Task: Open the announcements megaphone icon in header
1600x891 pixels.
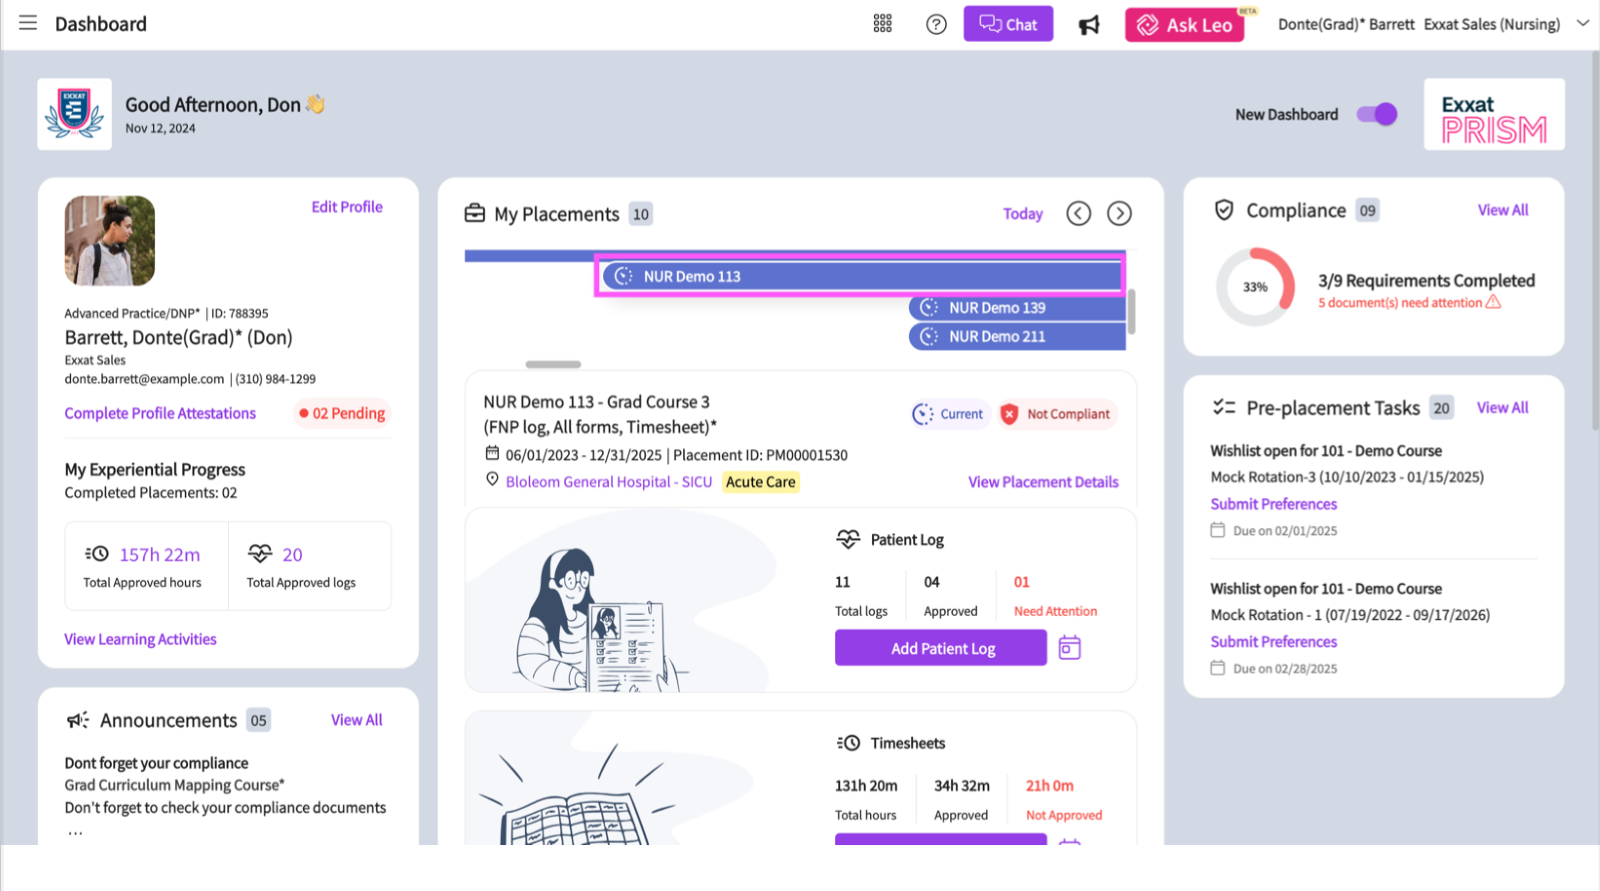Action: (x=1089, y=25)
